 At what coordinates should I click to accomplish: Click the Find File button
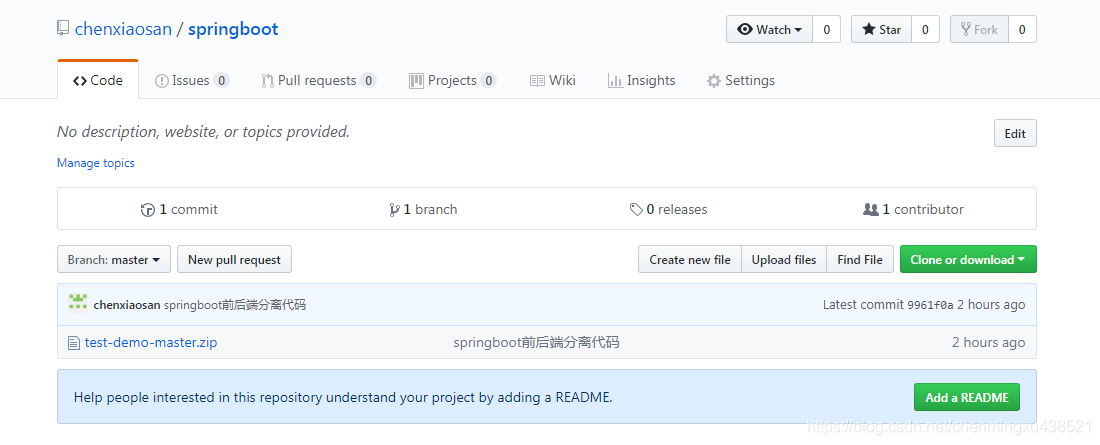(x=860, y=260)
